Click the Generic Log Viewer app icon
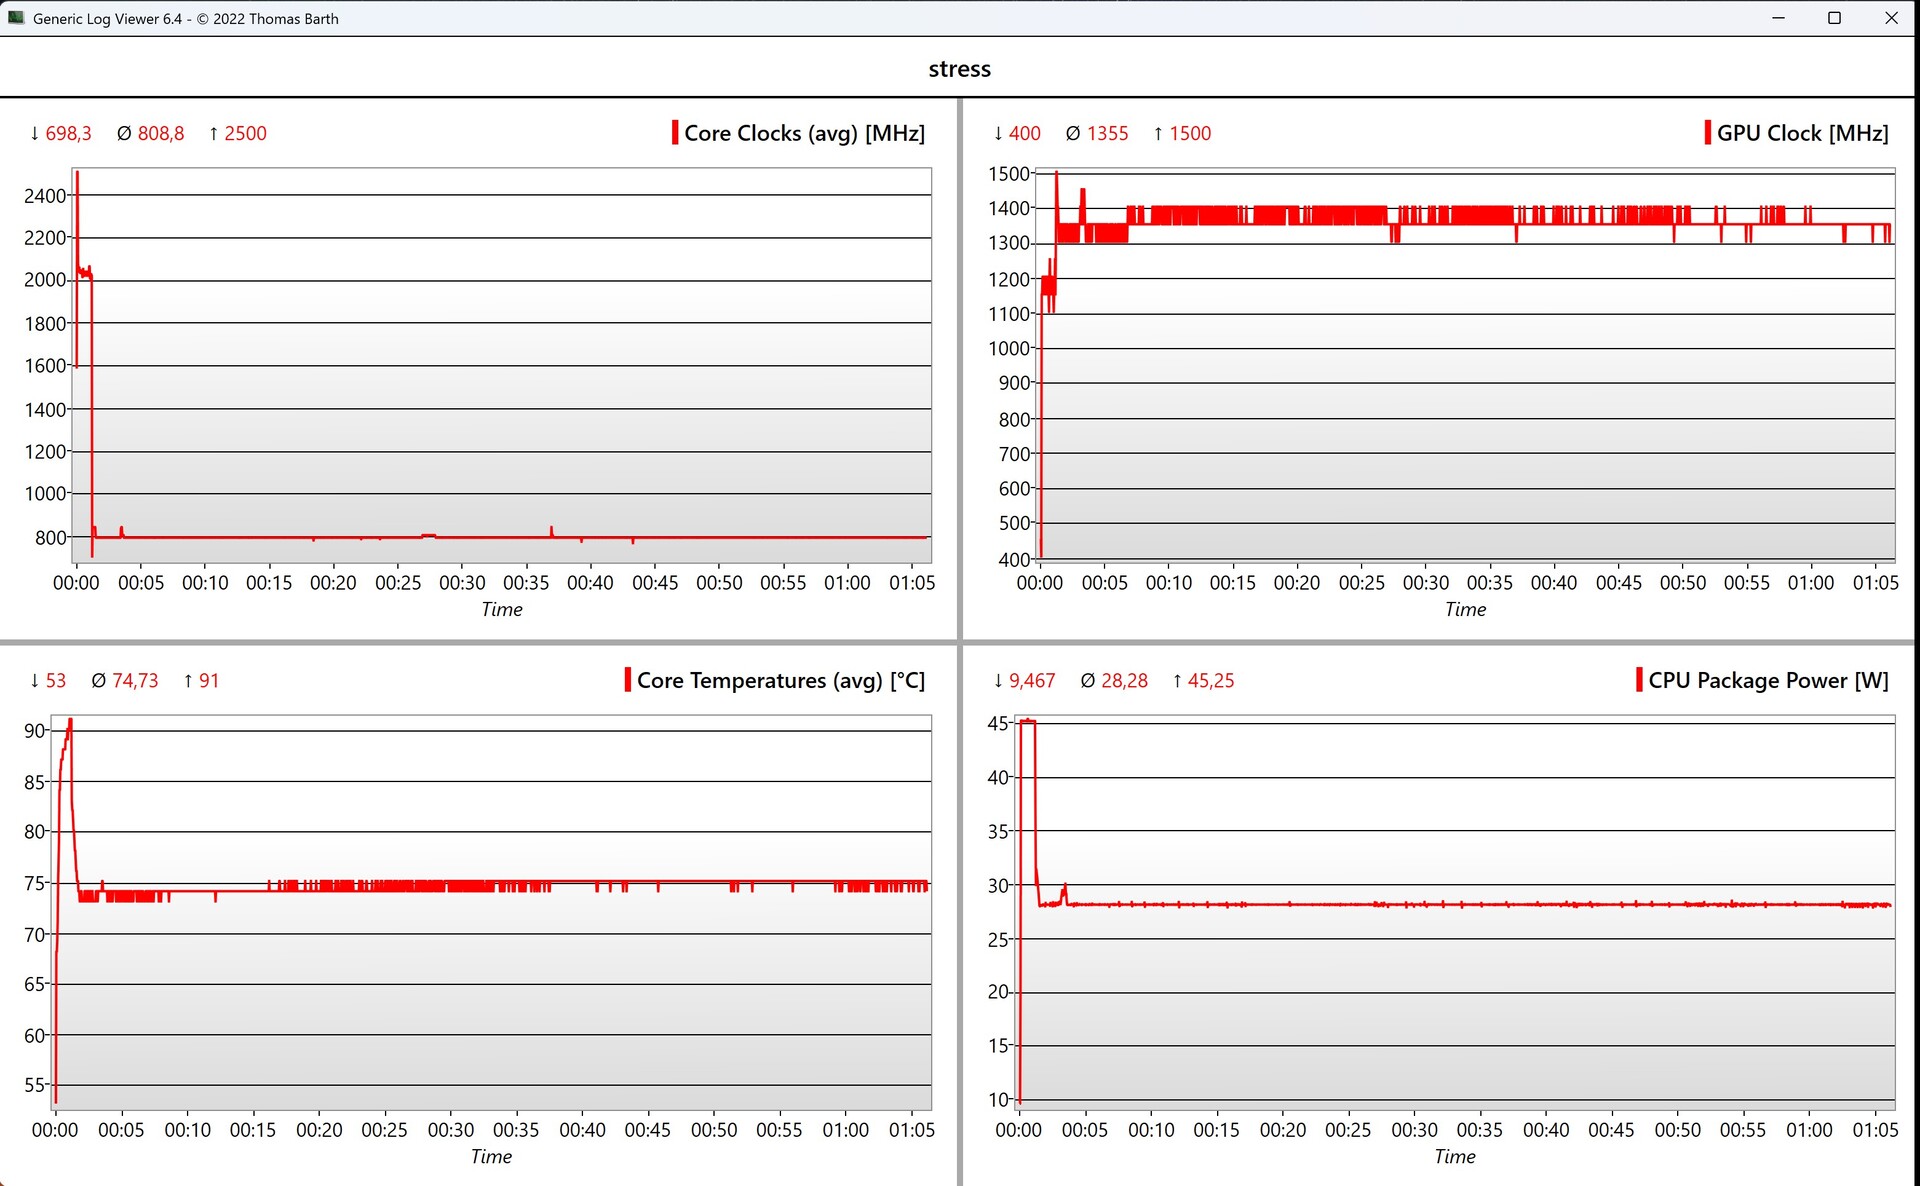 [16, 18]
